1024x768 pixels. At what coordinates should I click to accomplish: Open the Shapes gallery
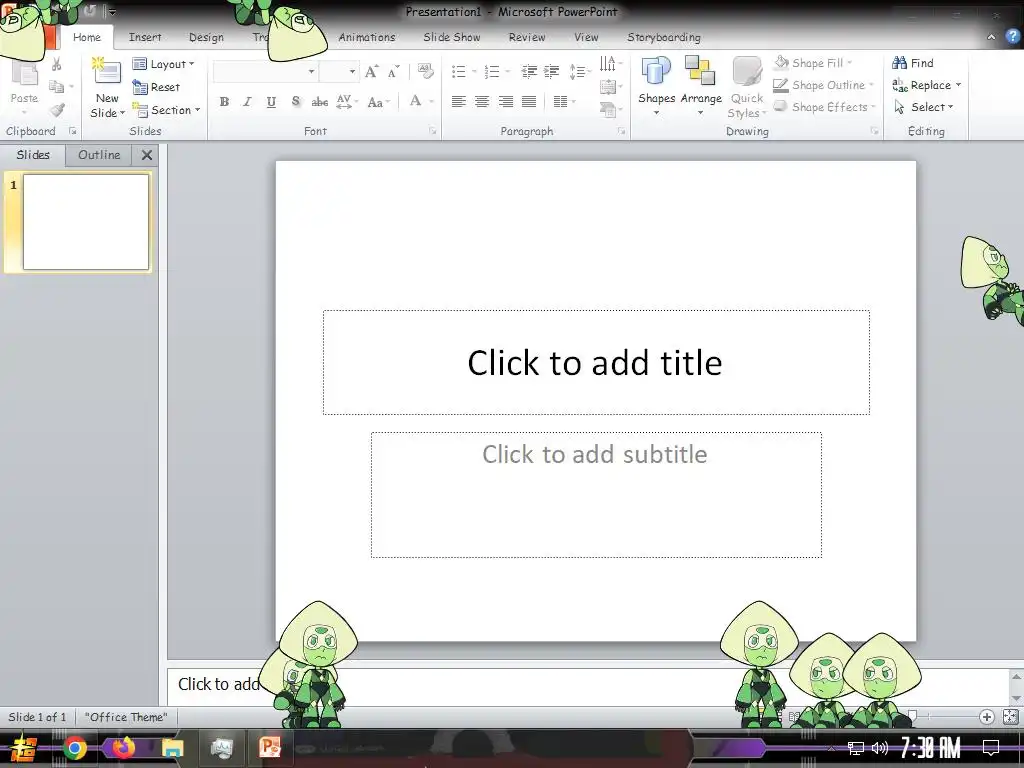[656, 86]
